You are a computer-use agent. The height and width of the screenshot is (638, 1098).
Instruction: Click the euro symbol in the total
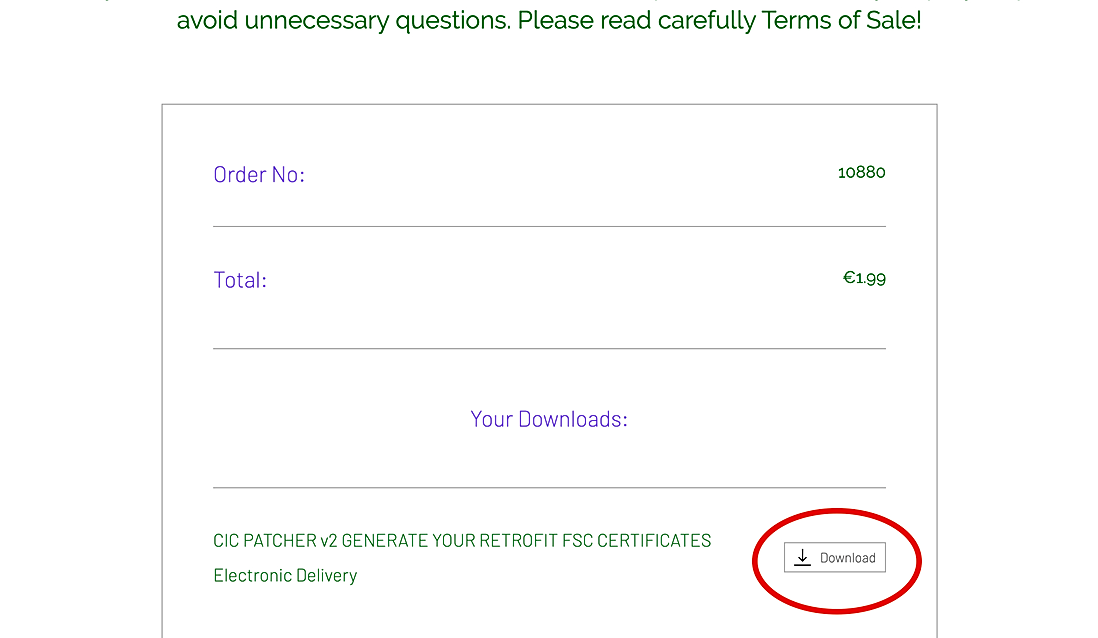point(849,278)
